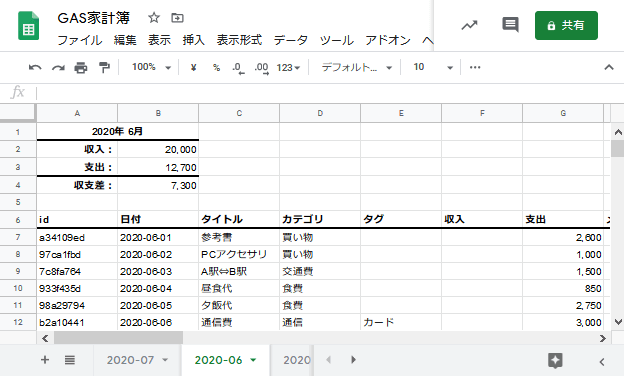Open the Explore button
This screenshot has width=624, height=376.
click(x=555, y=360)
